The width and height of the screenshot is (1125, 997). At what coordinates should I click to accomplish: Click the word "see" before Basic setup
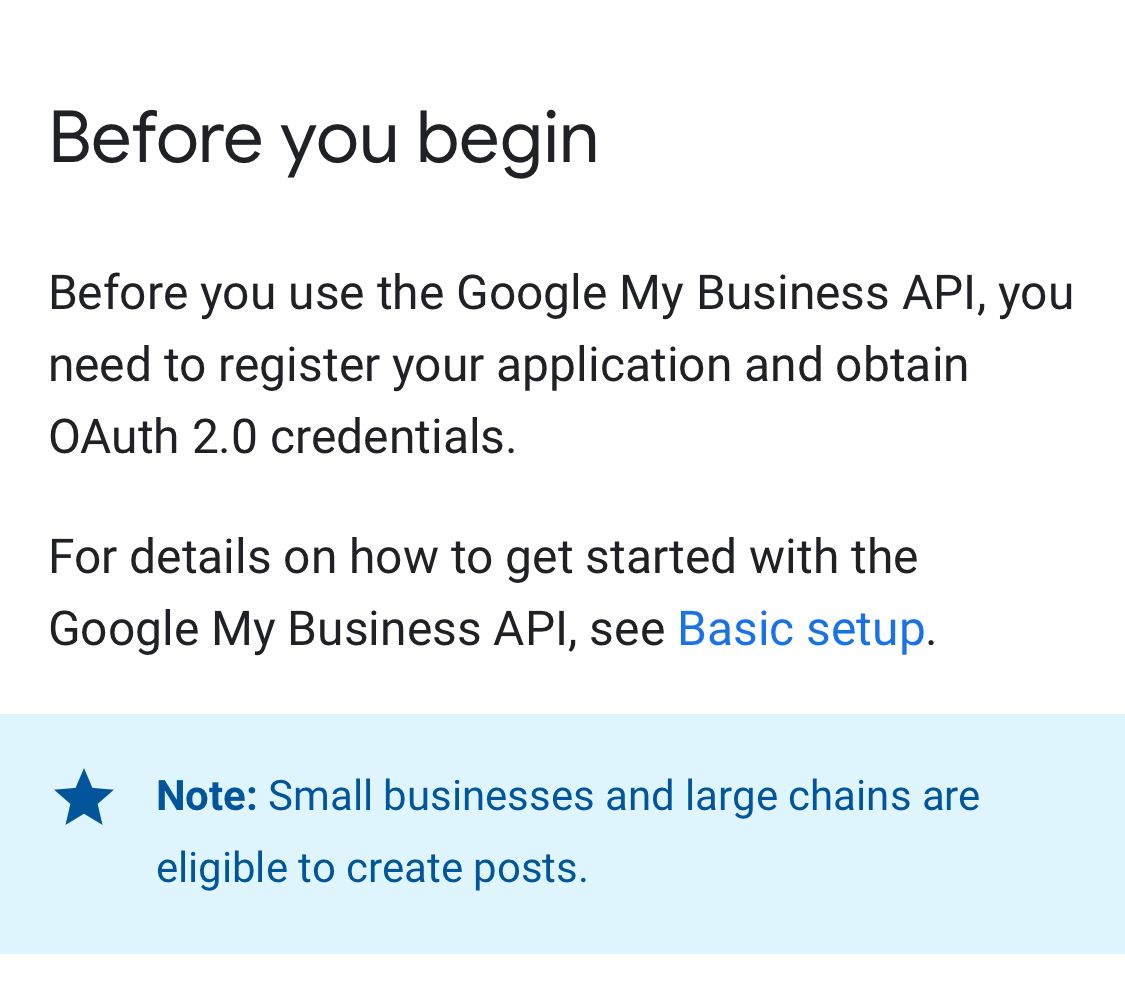click(x=627, y=630)
